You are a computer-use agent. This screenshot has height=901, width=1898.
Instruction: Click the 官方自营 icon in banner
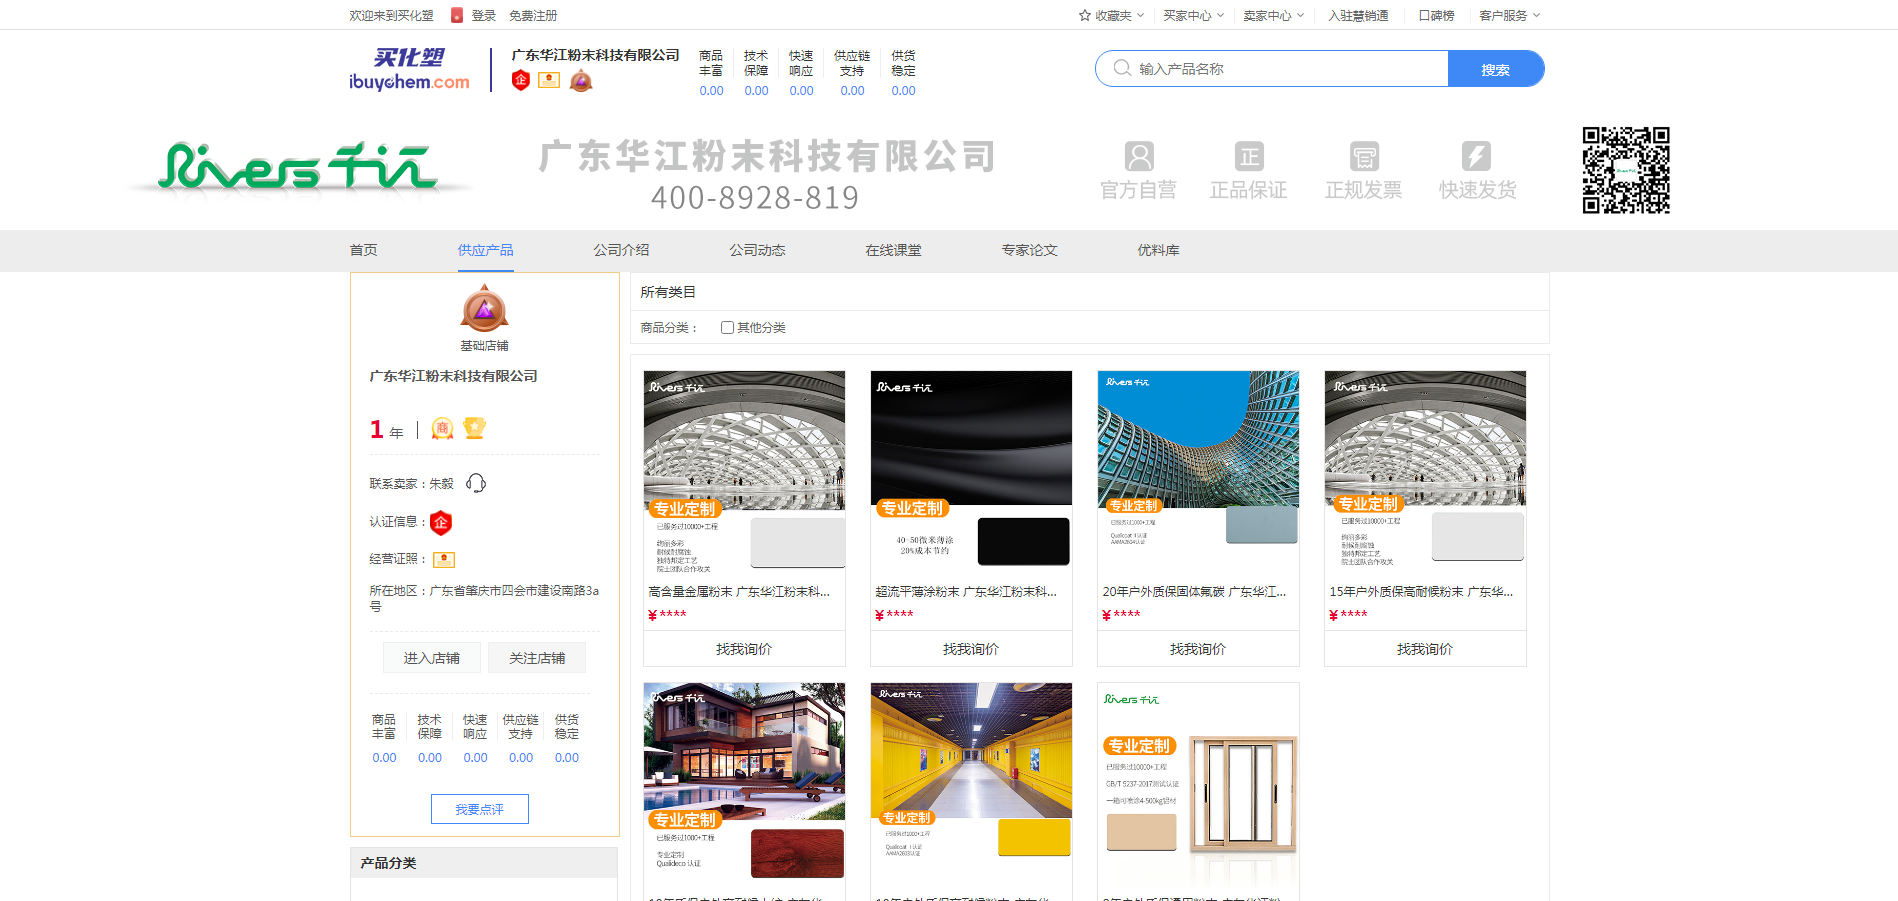(x=1139, y=156)
